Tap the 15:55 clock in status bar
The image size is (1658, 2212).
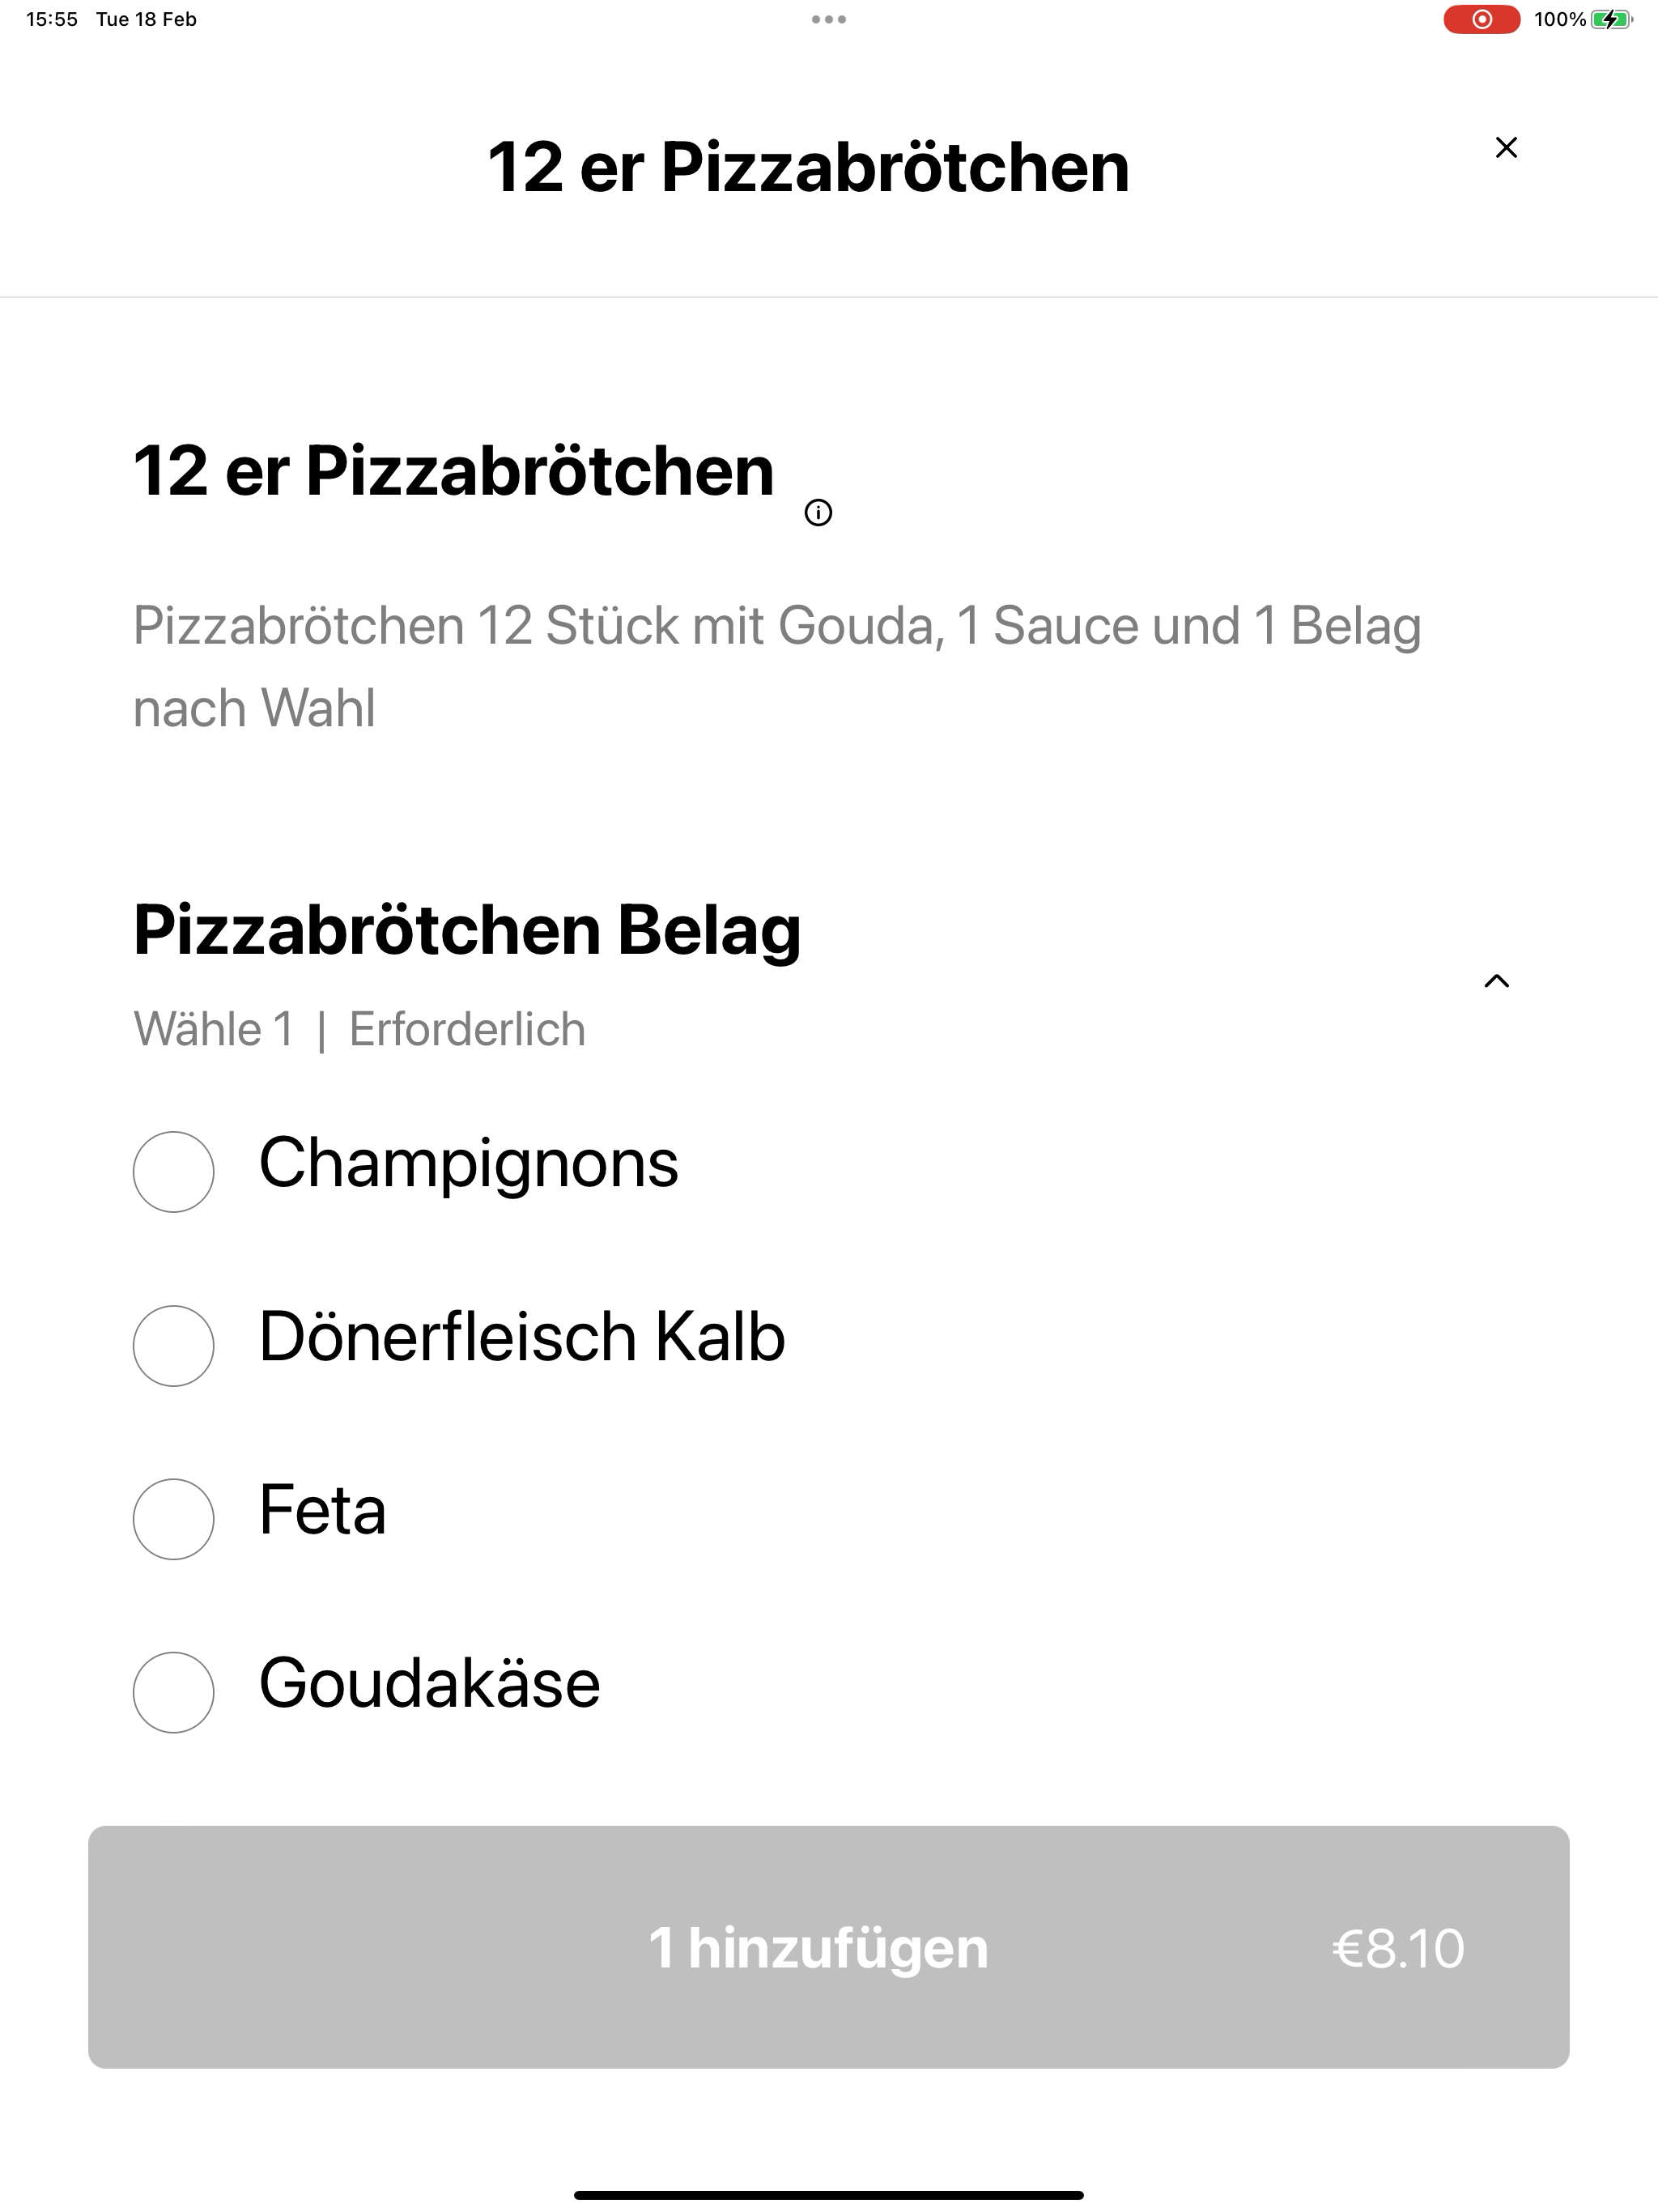point(52,19)
